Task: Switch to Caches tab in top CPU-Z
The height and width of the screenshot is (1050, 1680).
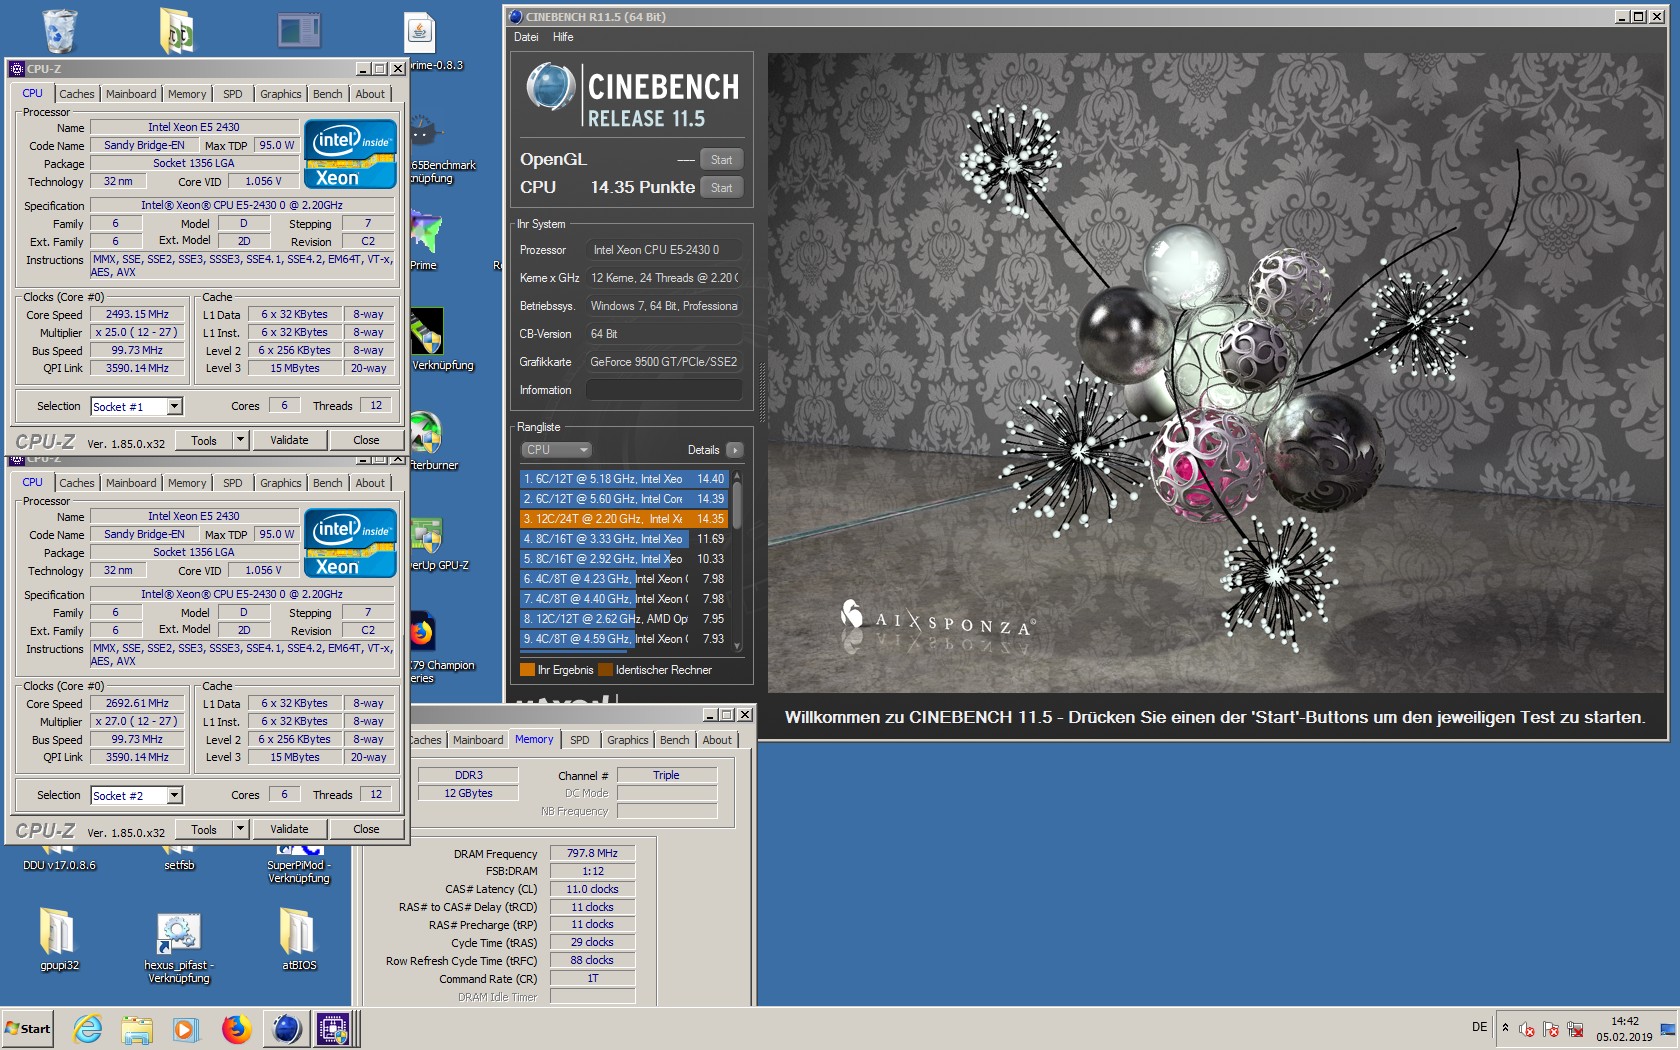Action: click(77, 94)
